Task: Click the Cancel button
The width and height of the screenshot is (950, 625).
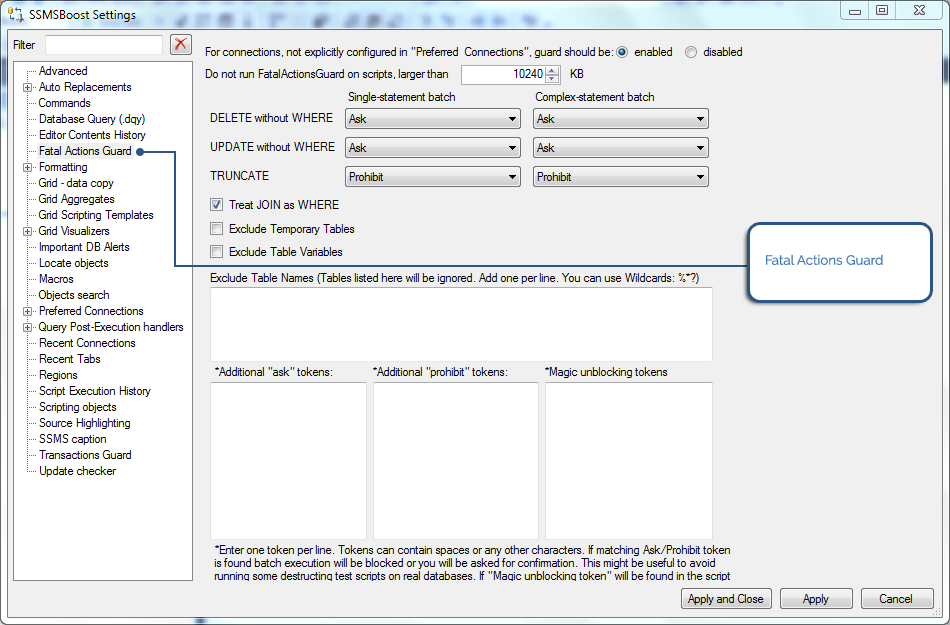Action: pos(896,599)
